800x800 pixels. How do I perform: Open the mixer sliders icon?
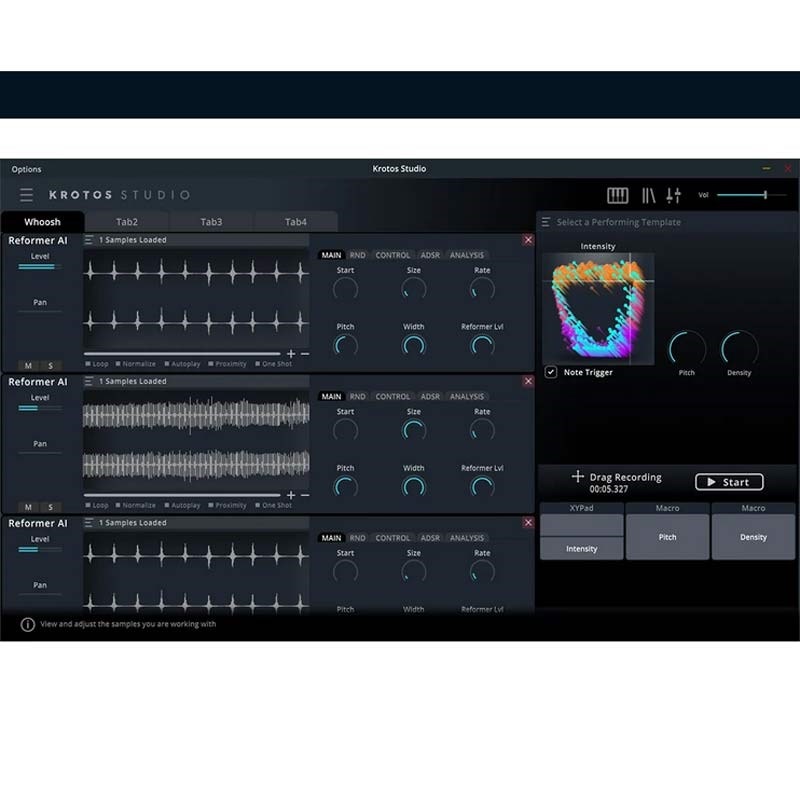tap(673, 195)
